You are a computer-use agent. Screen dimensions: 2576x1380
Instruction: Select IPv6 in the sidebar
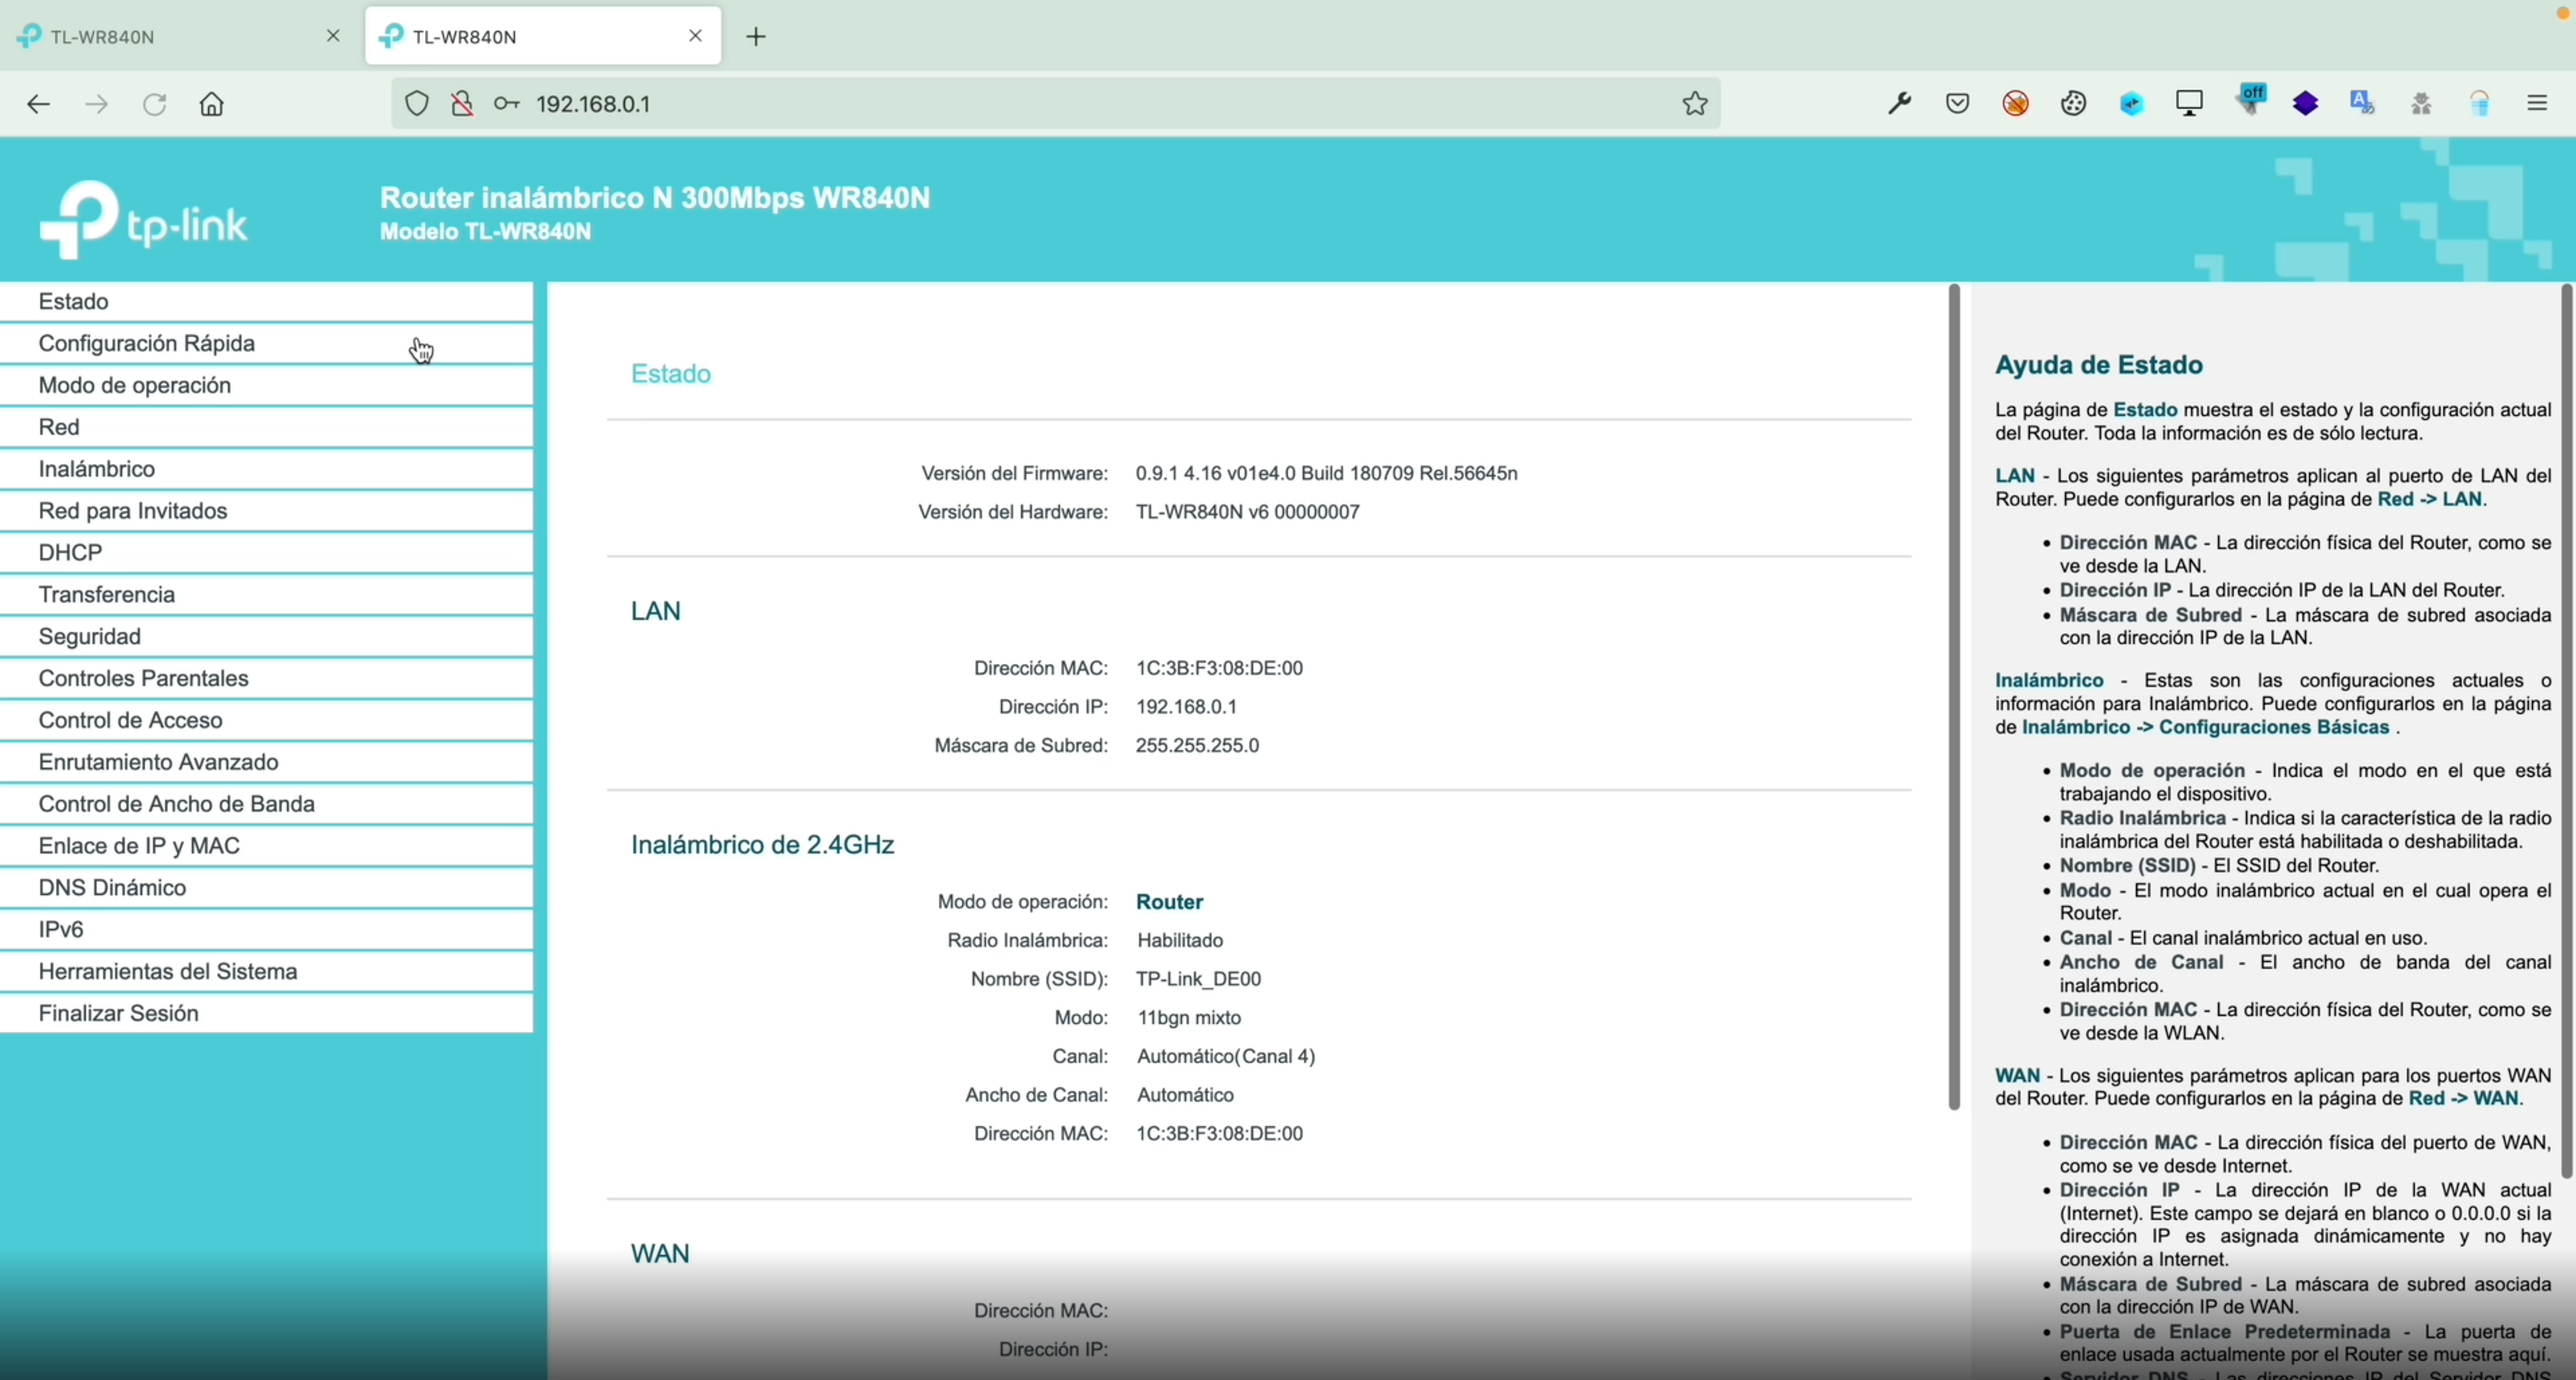coord(266,930)
